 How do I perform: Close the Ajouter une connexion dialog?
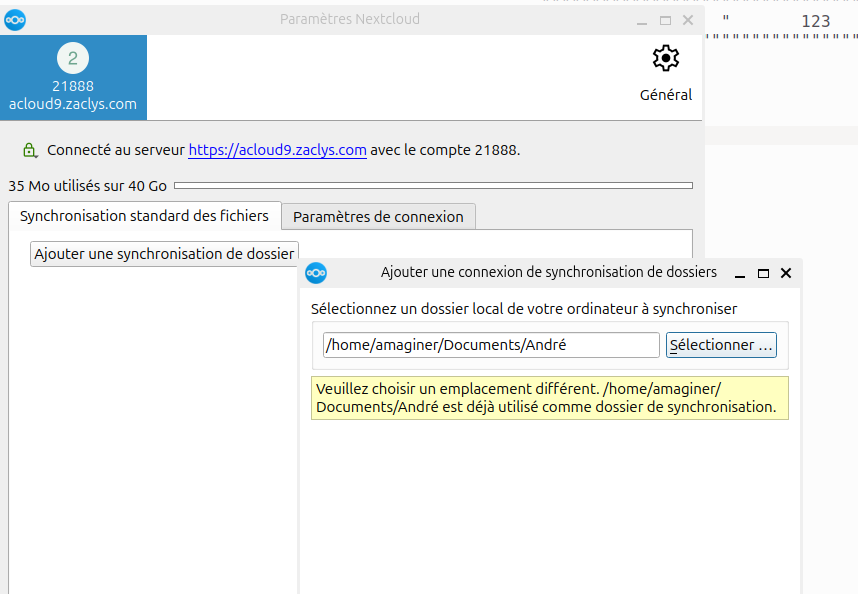[786, 273]
